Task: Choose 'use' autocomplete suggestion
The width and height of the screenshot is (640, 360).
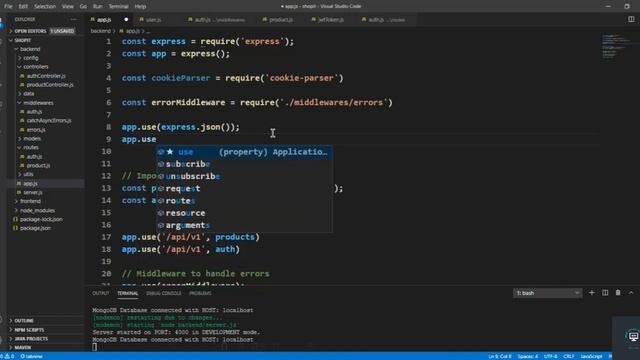Action: click(244, 152)
